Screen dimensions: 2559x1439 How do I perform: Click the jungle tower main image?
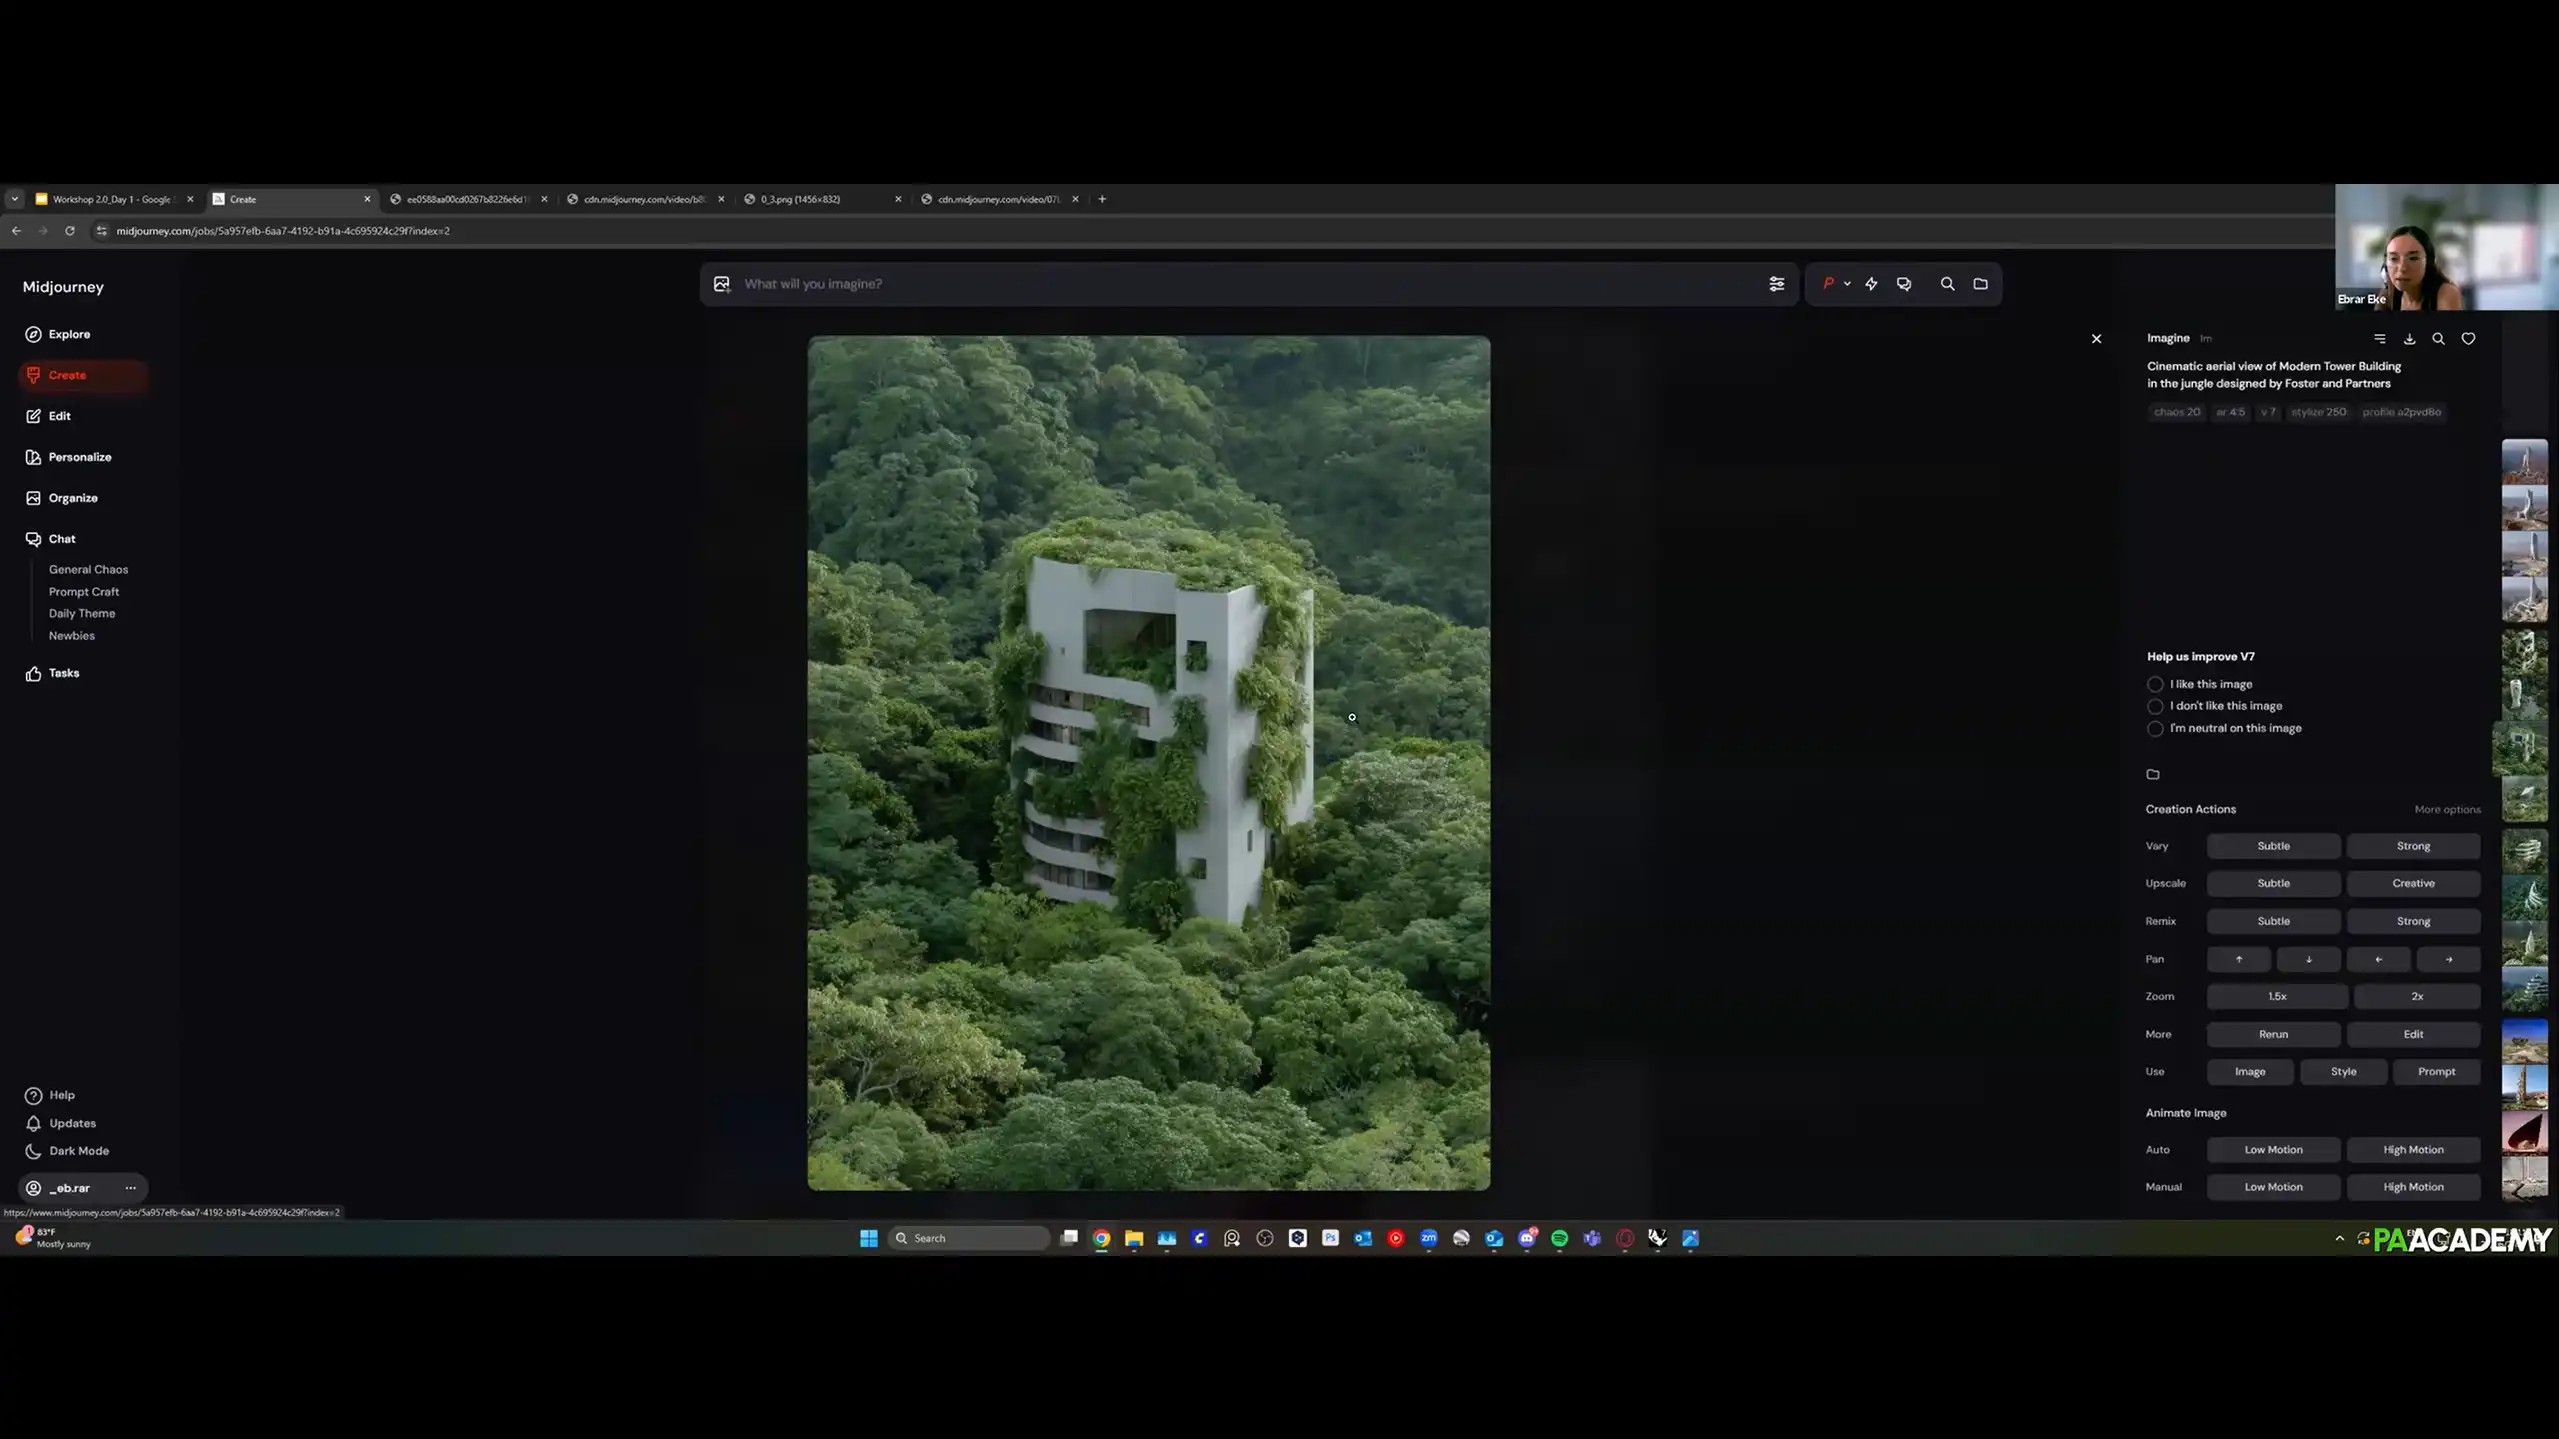1148,763
